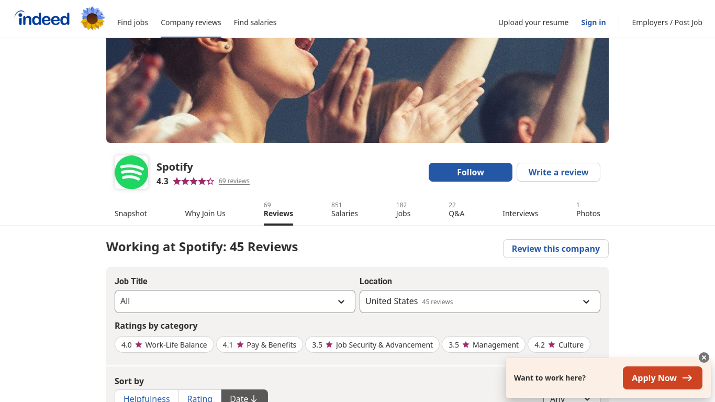This screenshot has height=402, width=715.
Task: Open Find salaries in the header
Action: 255,22
